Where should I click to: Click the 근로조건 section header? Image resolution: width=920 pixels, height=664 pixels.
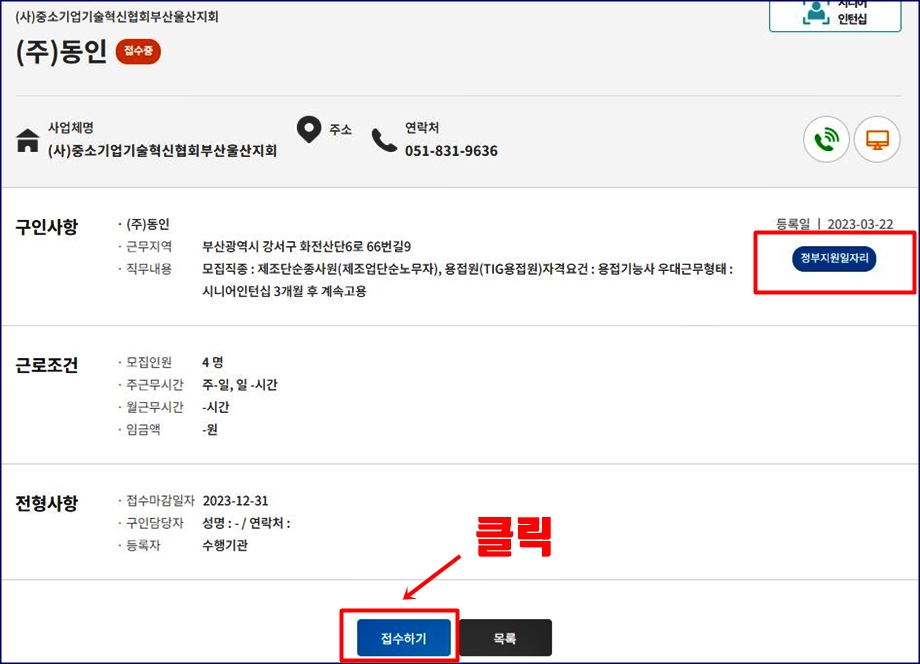[x=48, y=365]
